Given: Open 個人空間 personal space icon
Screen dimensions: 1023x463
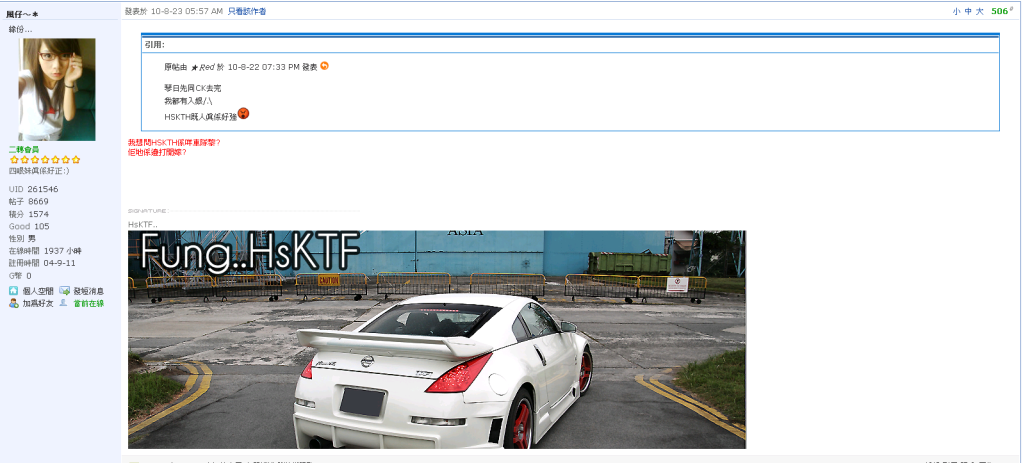Looking at the screenshot, I should (x=14, y=291).
